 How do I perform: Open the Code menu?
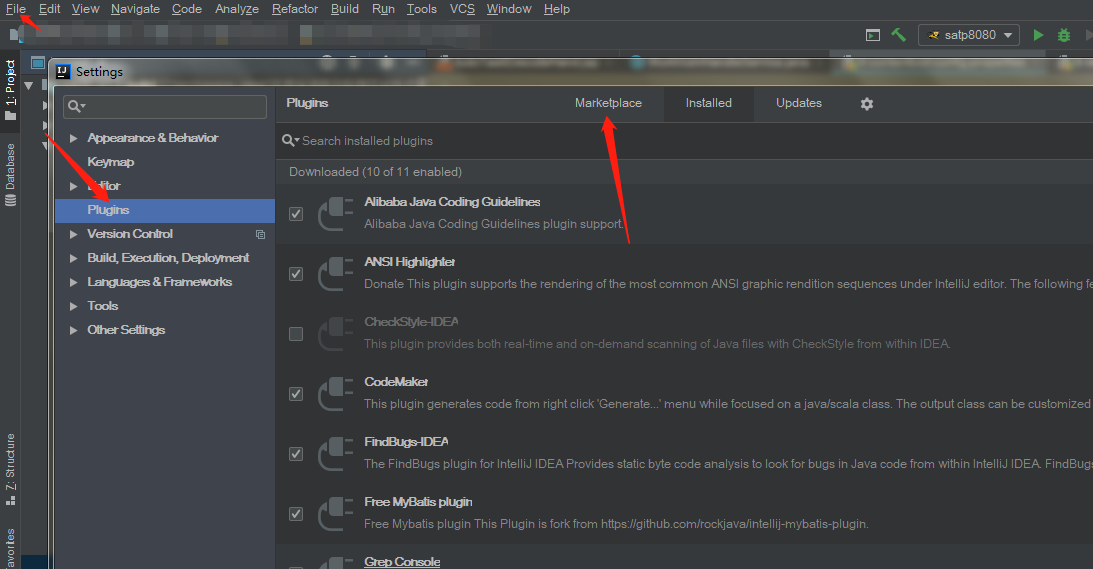pyautogui.click(x=187, y=9)
